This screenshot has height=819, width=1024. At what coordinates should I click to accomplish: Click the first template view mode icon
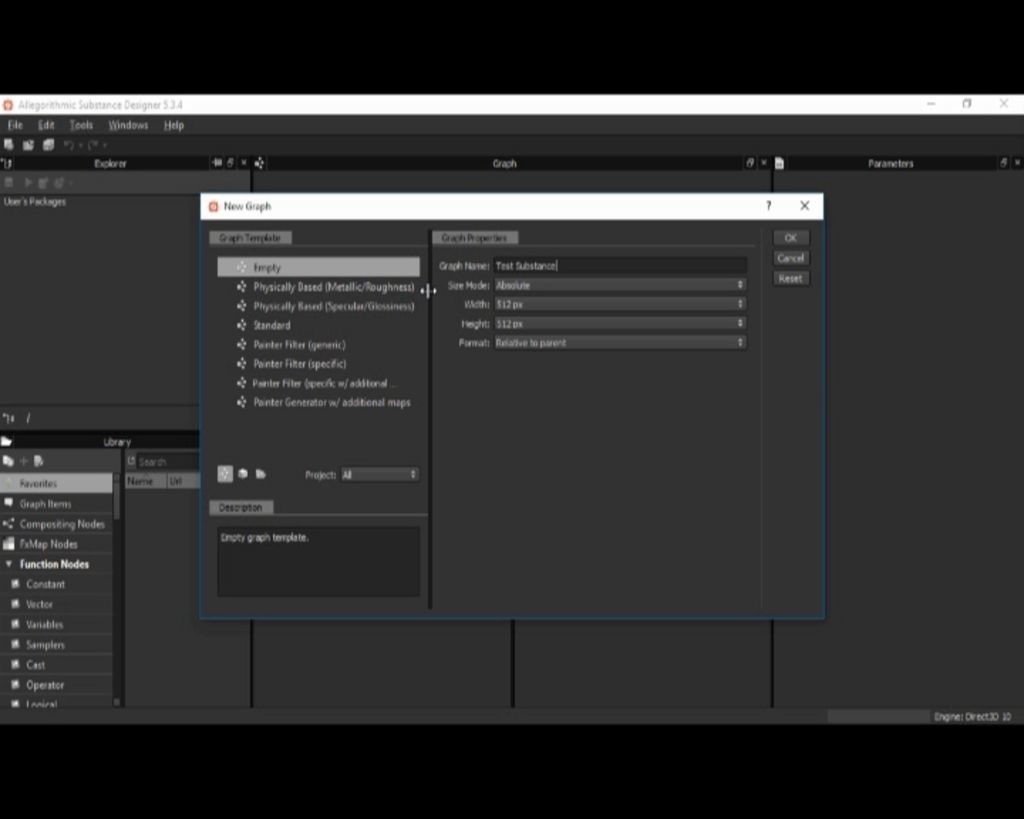225,474
